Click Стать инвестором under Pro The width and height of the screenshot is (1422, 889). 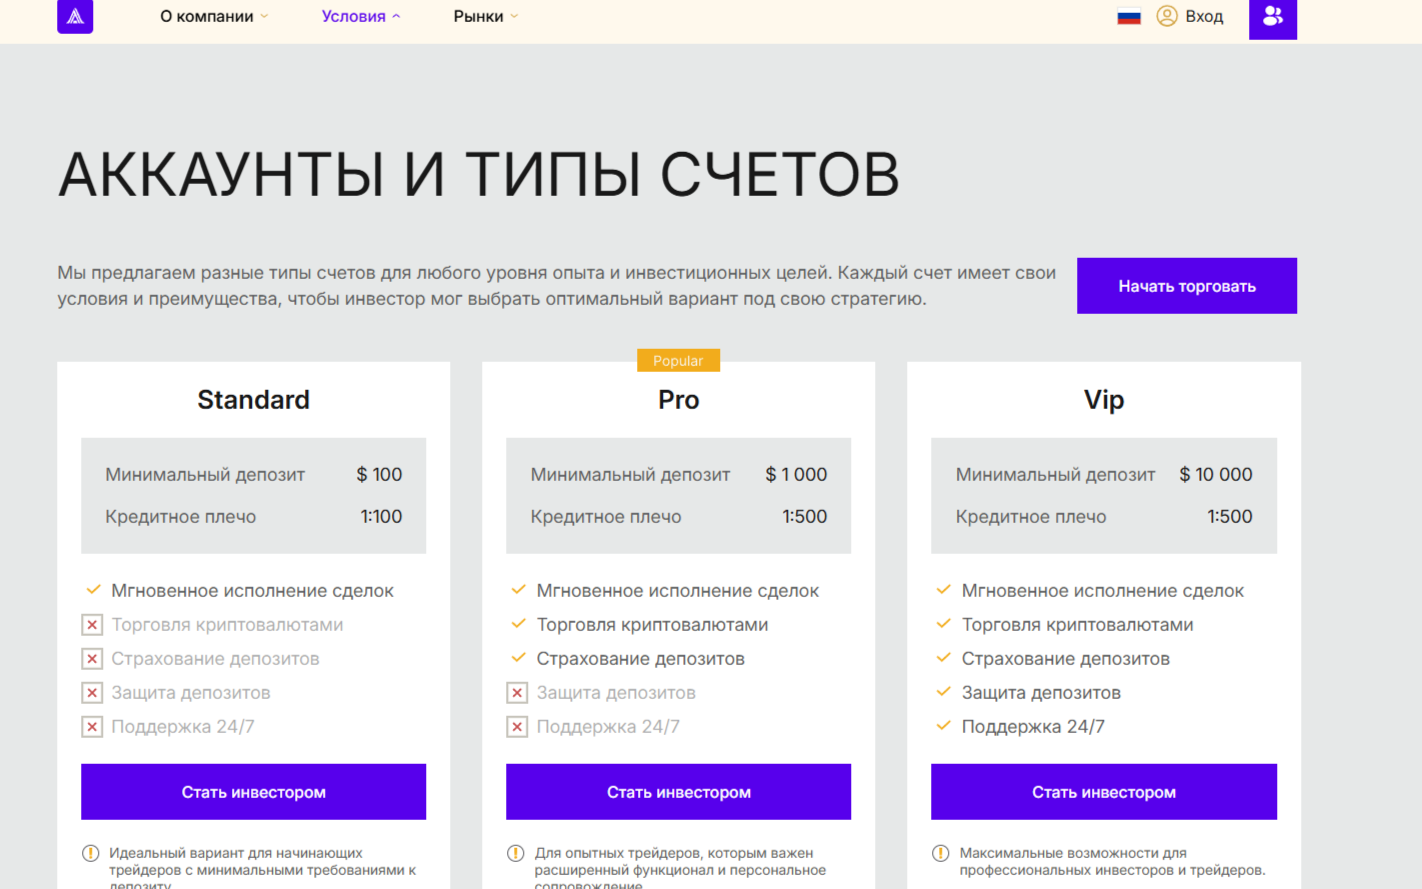click(x=679, y=792)
